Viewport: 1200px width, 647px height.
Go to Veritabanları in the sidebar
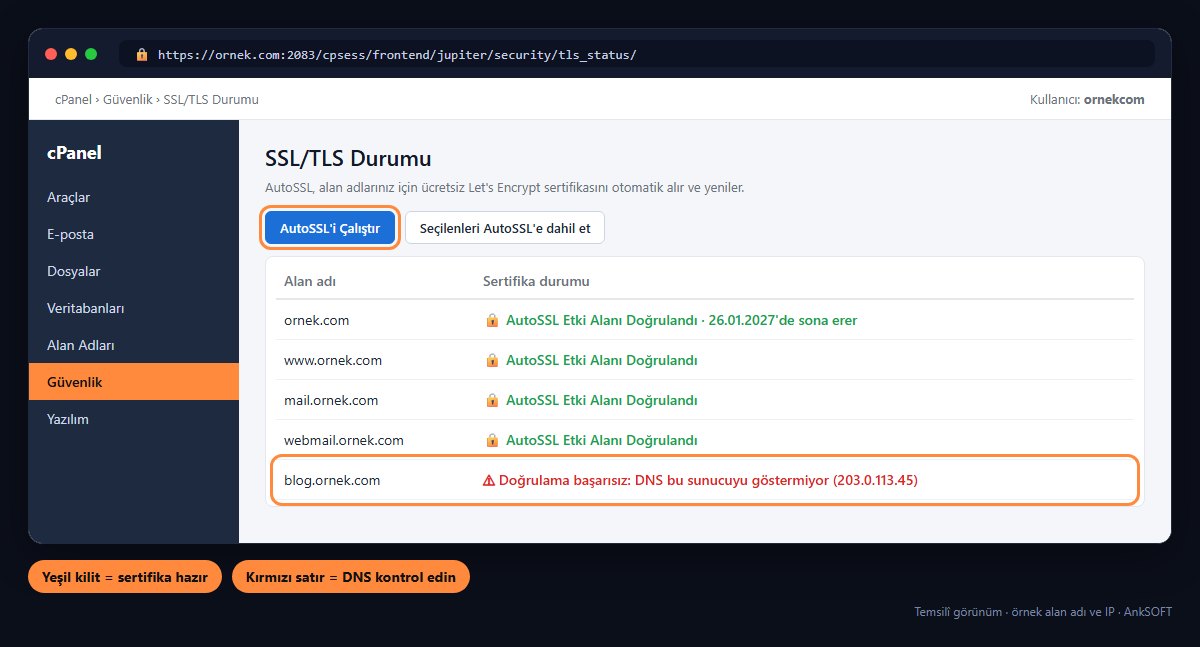(134, 308)
